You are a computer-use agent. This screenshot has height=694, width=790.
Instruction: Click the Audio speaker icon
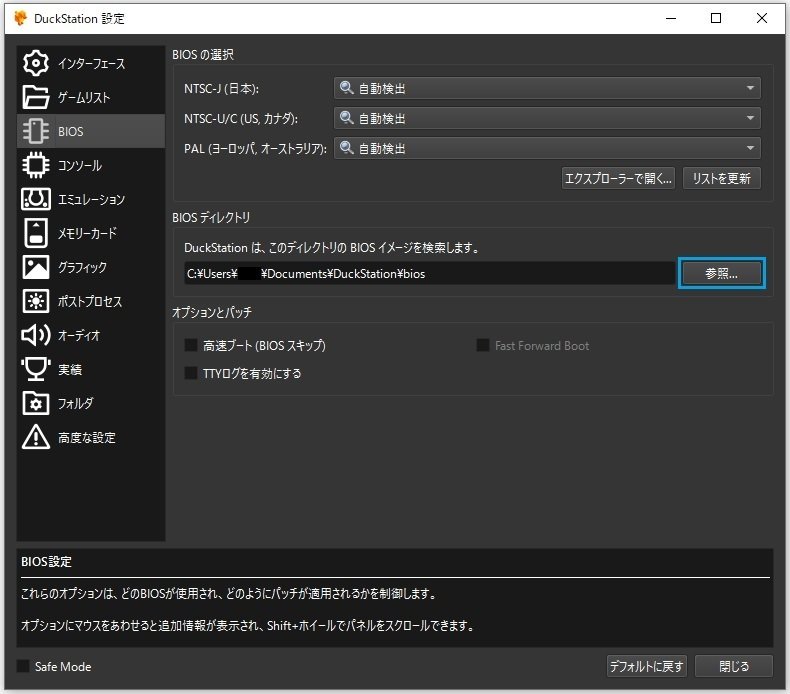(36, 335)
